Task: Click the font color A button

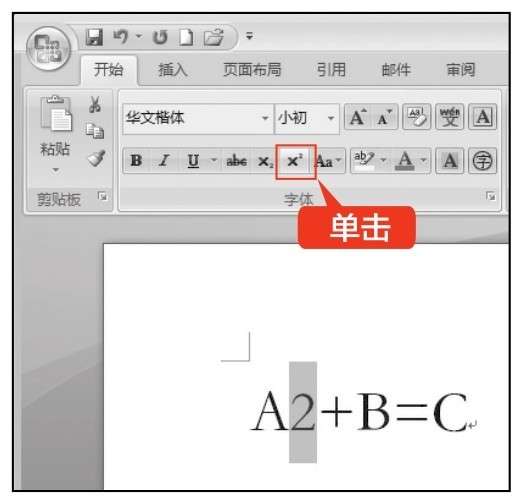Action: tap(405, 161)
